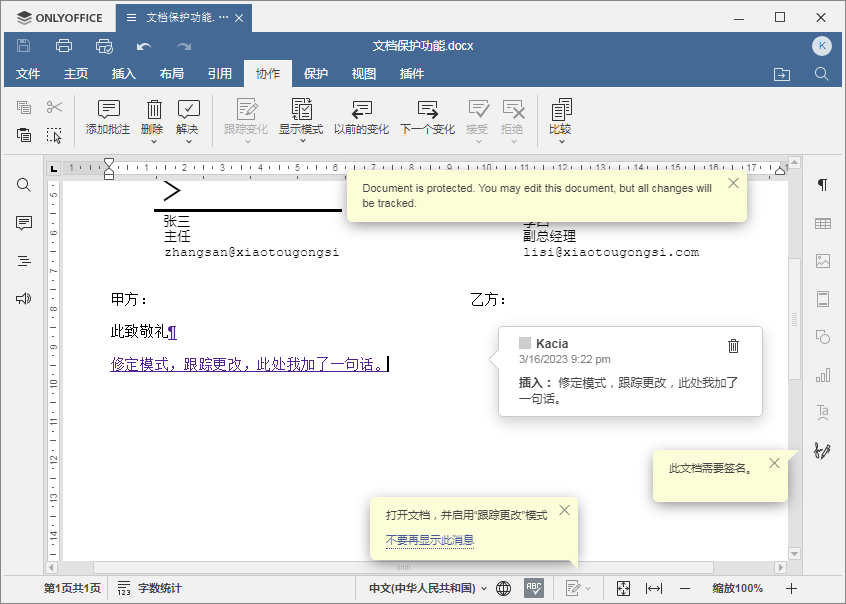This screenshot has height=604, width=846.
Task: Toggle spell checking ABC icon
Action: pyautogui.click(x=534, y=588)
